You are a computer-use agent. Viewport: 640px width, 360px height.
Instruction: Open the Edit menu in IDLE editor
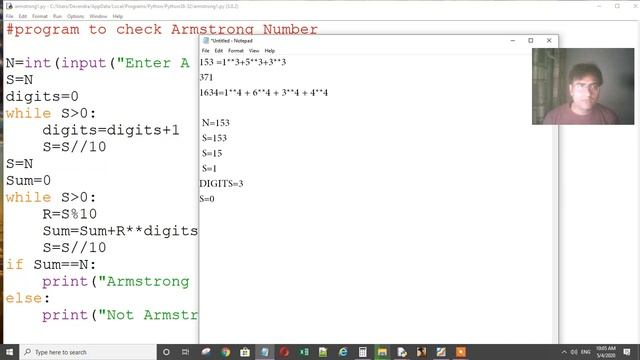pos(23,16)
